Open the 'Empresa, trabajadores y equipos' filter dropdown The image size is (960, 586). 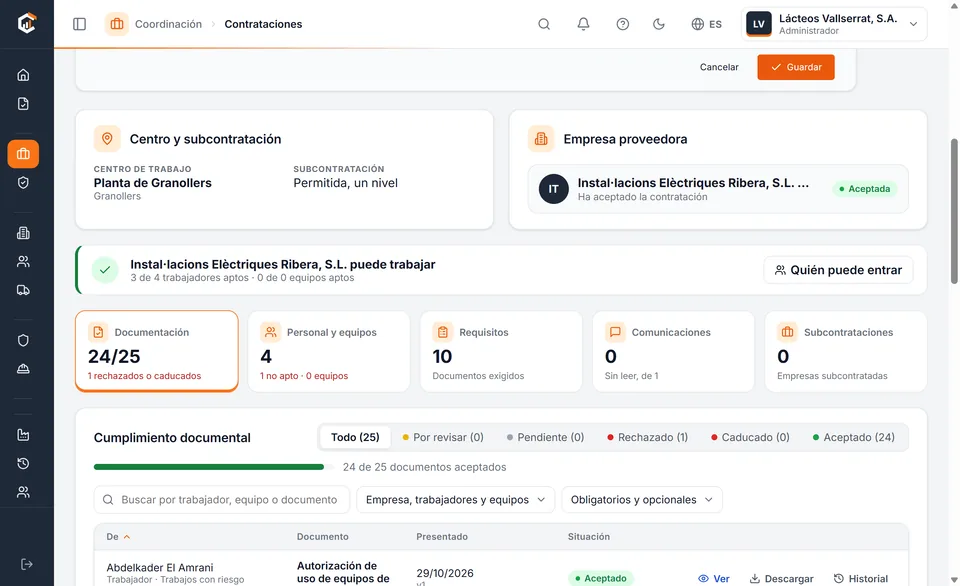[456, 500]
